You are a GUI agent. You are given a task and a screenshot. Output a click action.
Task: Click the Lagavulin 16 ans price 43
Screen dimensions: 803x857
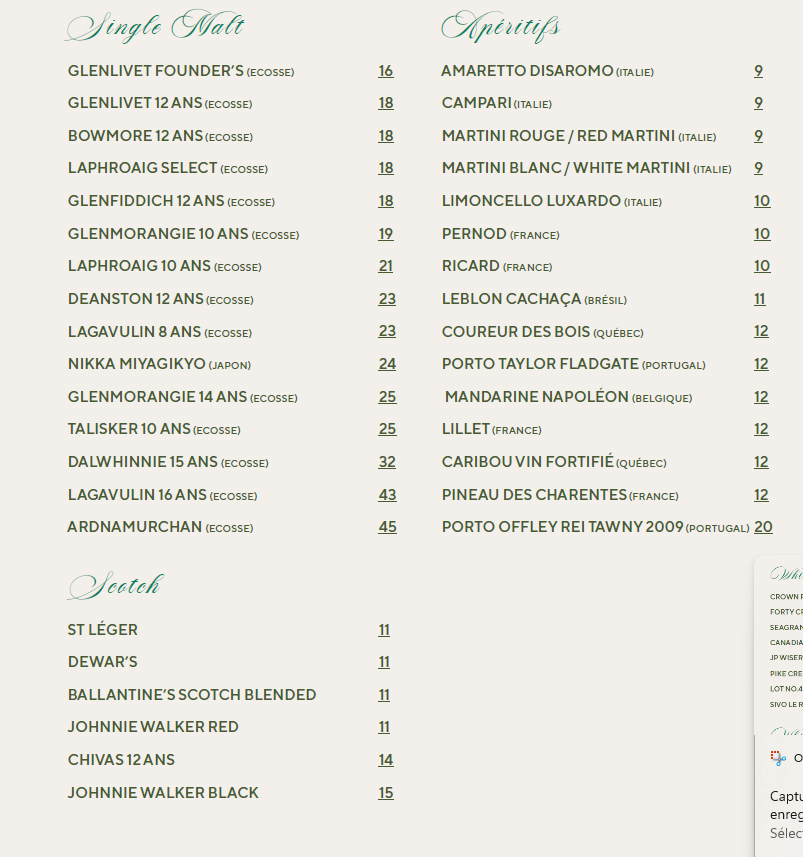(387, 494)
